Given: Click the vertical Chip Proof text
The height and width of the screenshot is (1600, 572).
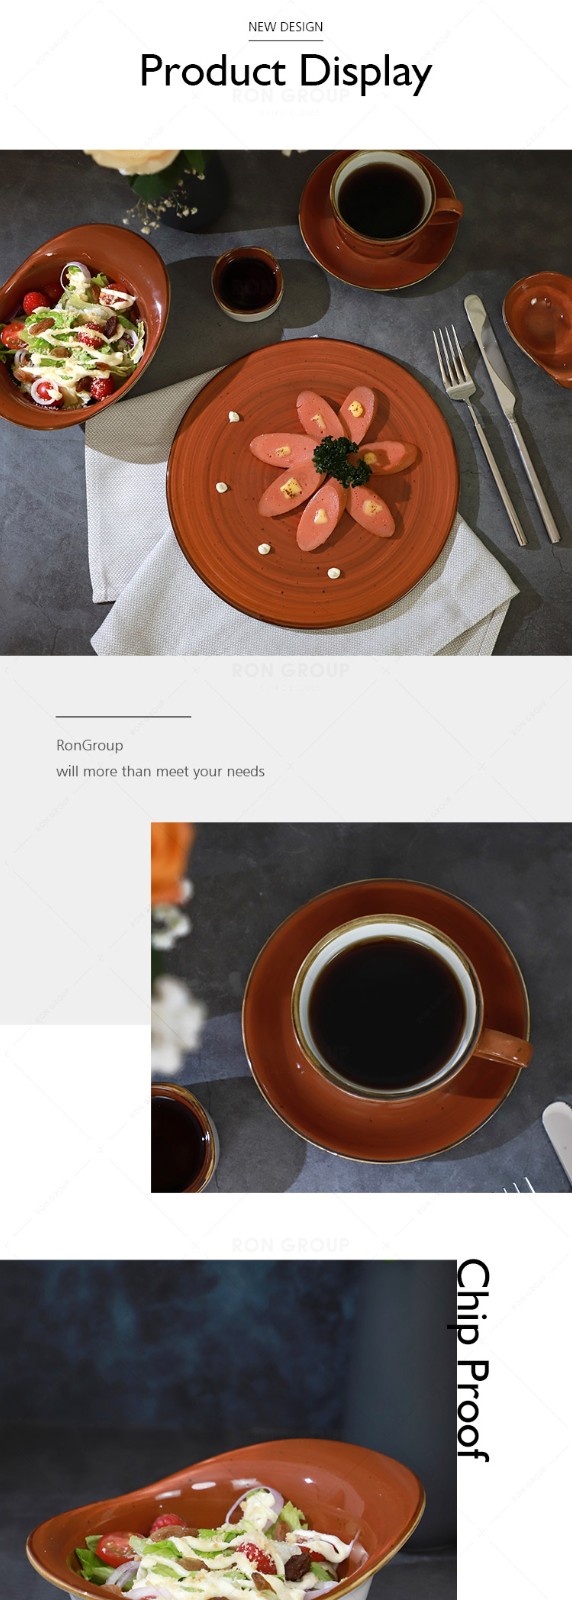Looking at the screenshot, I should 473,1360.
